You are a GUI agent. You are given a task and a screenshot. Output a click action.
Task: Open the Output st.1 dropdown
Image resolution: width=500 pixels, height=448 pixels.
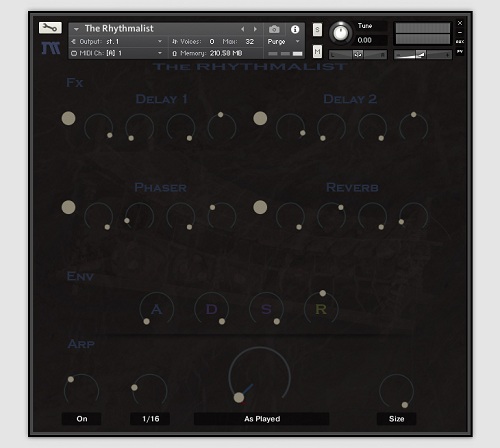tap(160, 41)
